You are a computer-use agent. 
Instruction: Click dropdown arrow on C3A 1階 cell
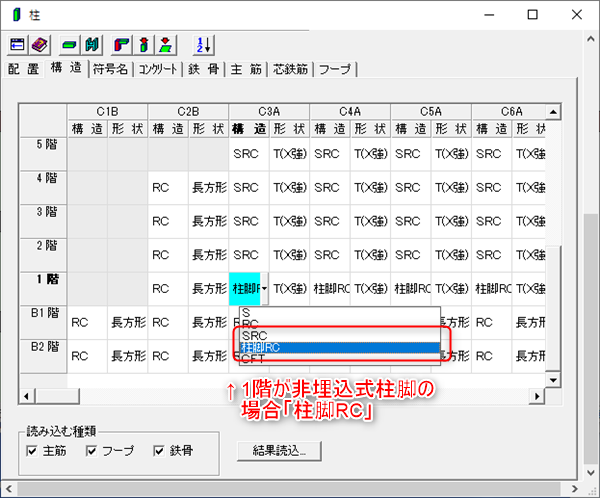point(264,289)
